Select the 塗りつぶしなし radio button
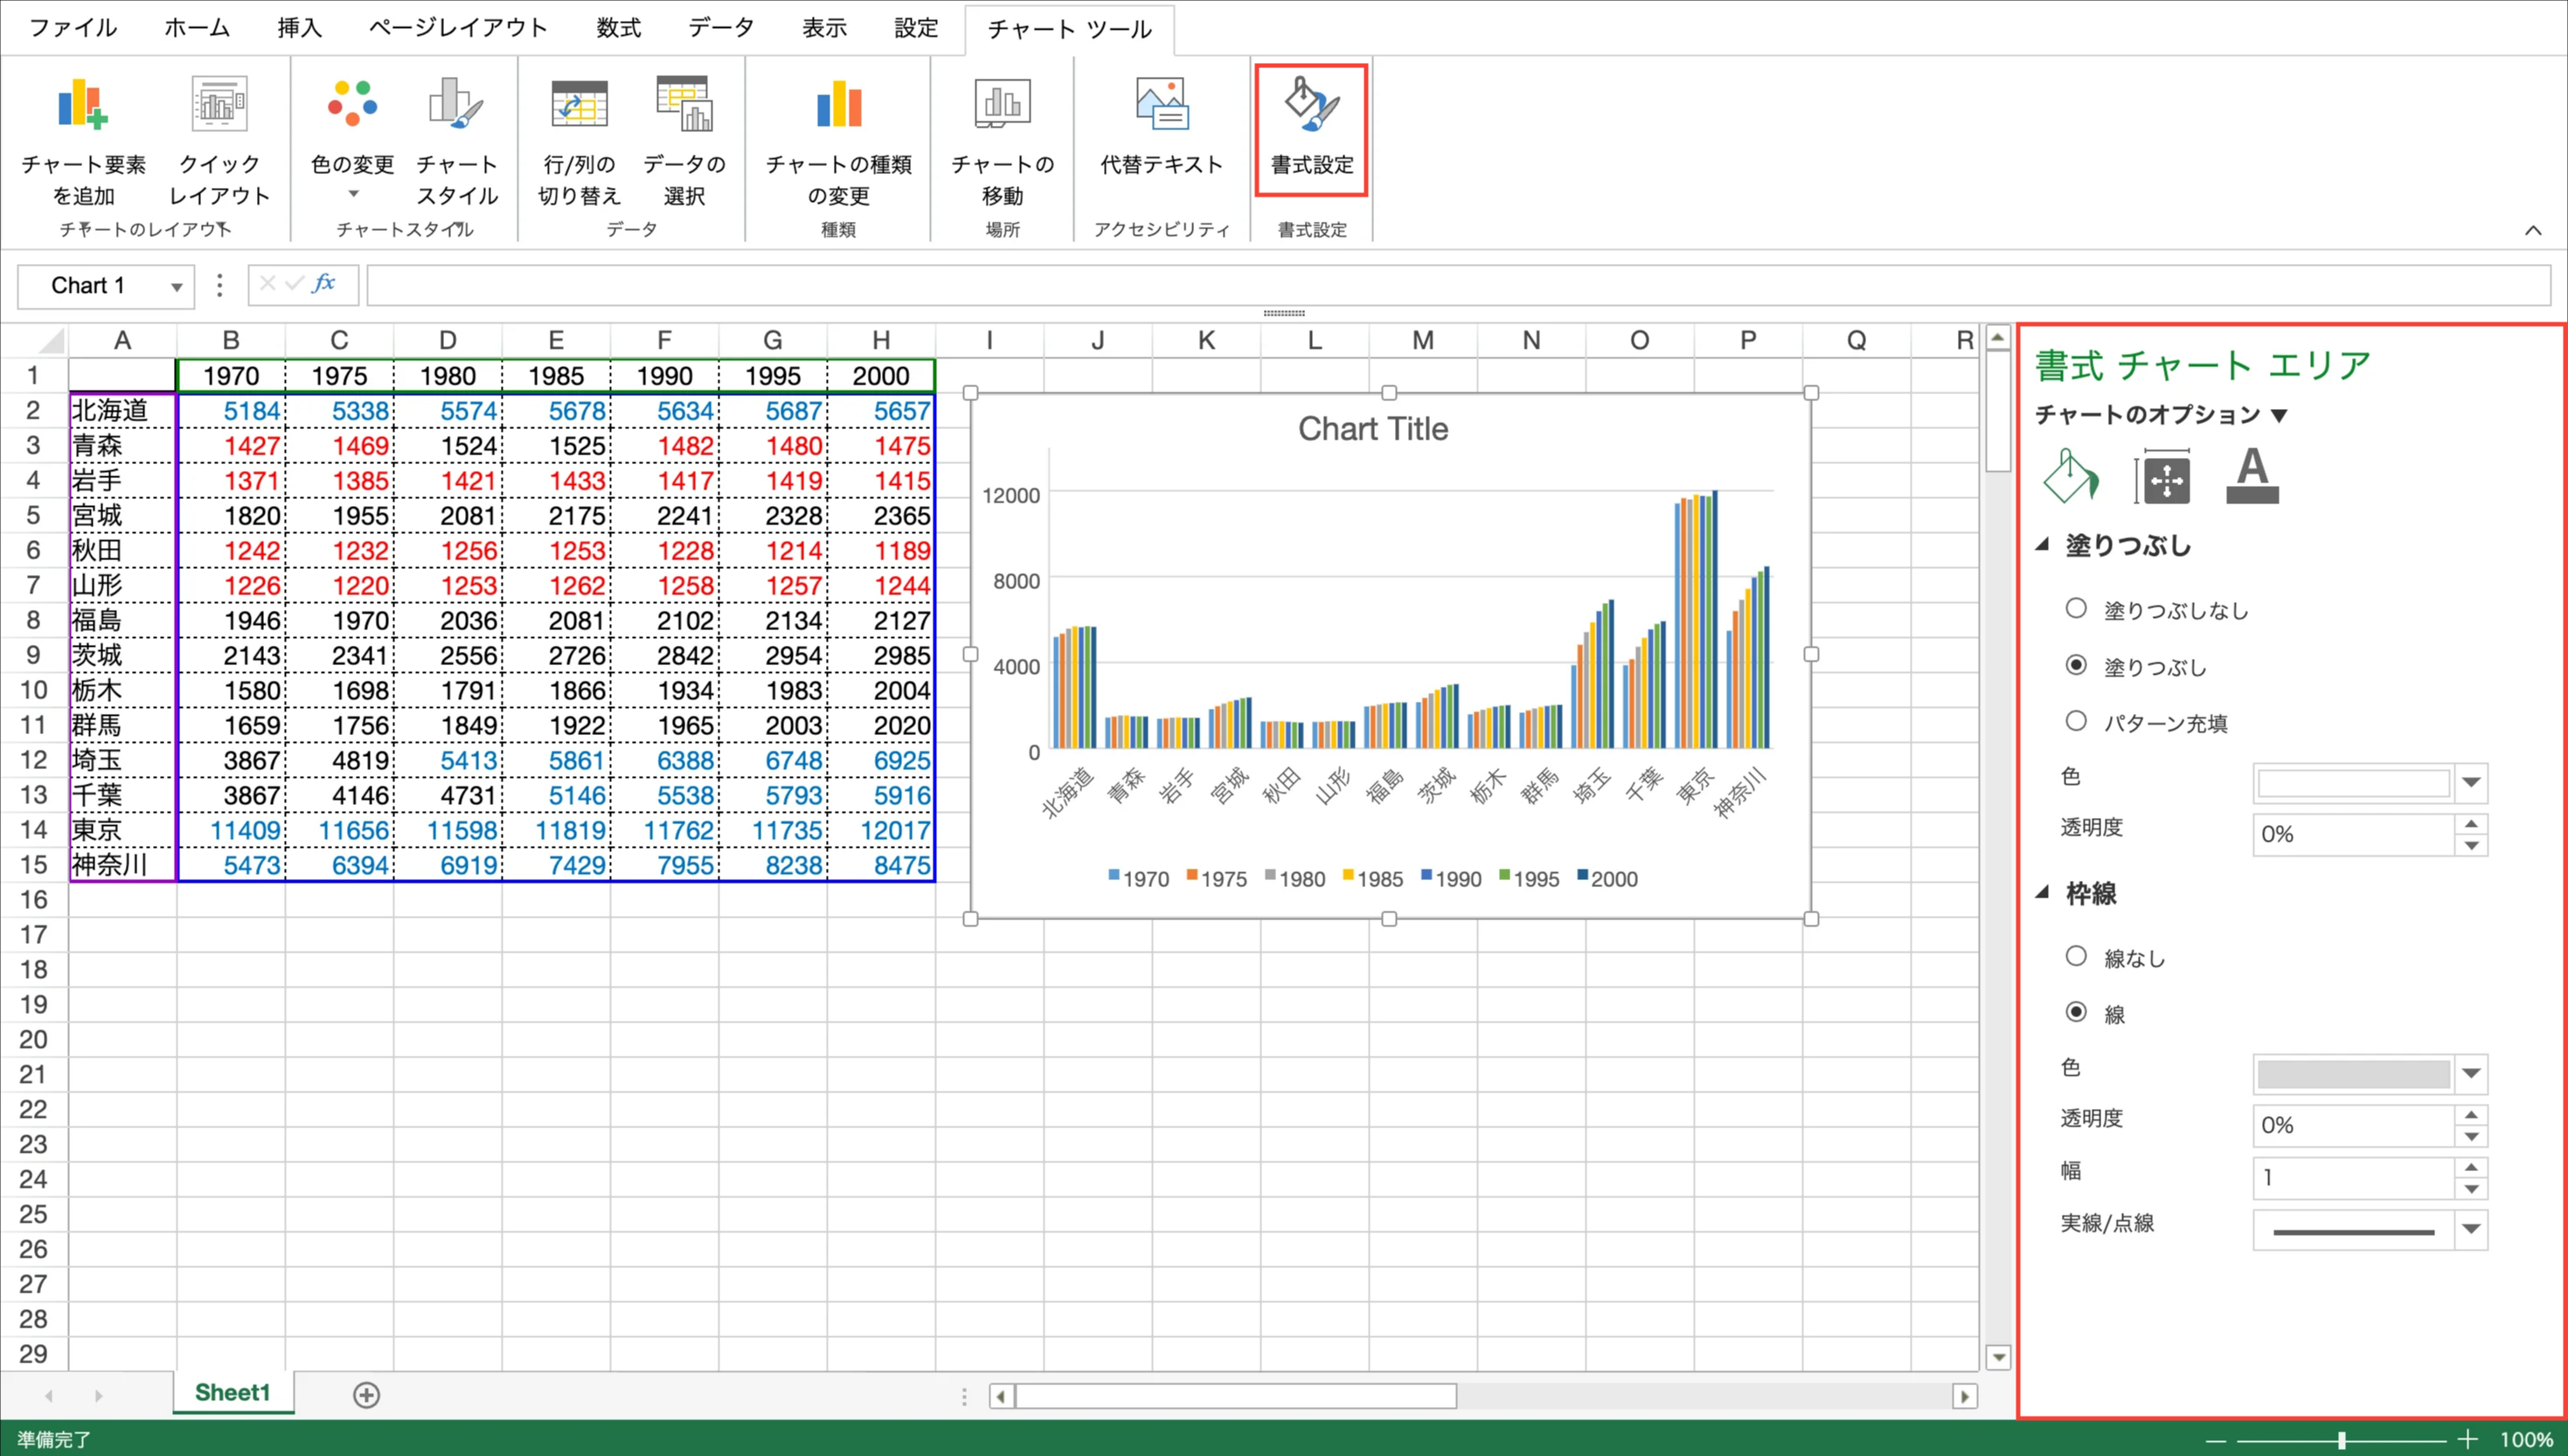The height and width of the screenshot is (1456, 2568). pos(2076,608)
